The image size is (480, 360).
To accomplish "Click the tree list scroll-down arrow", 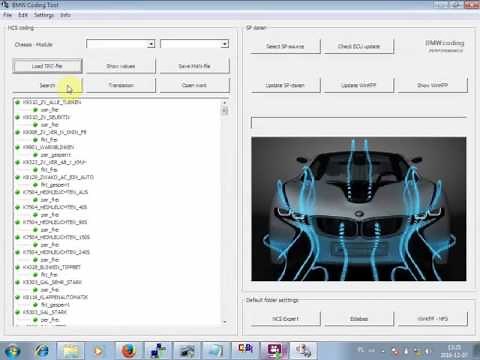I will 225,322.
